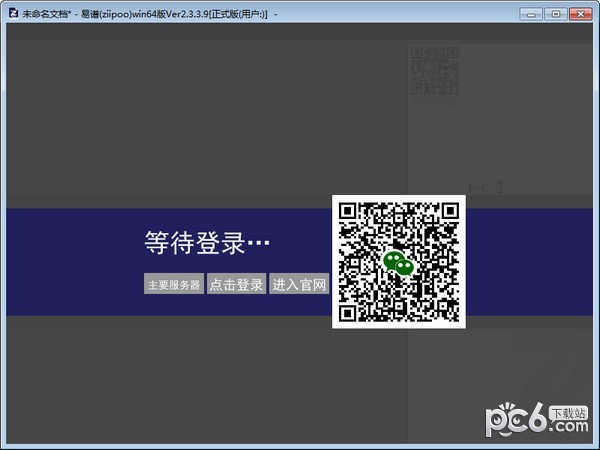Click the WeChat login QR code
The image size is (600, 450).
tap(399, 262)
